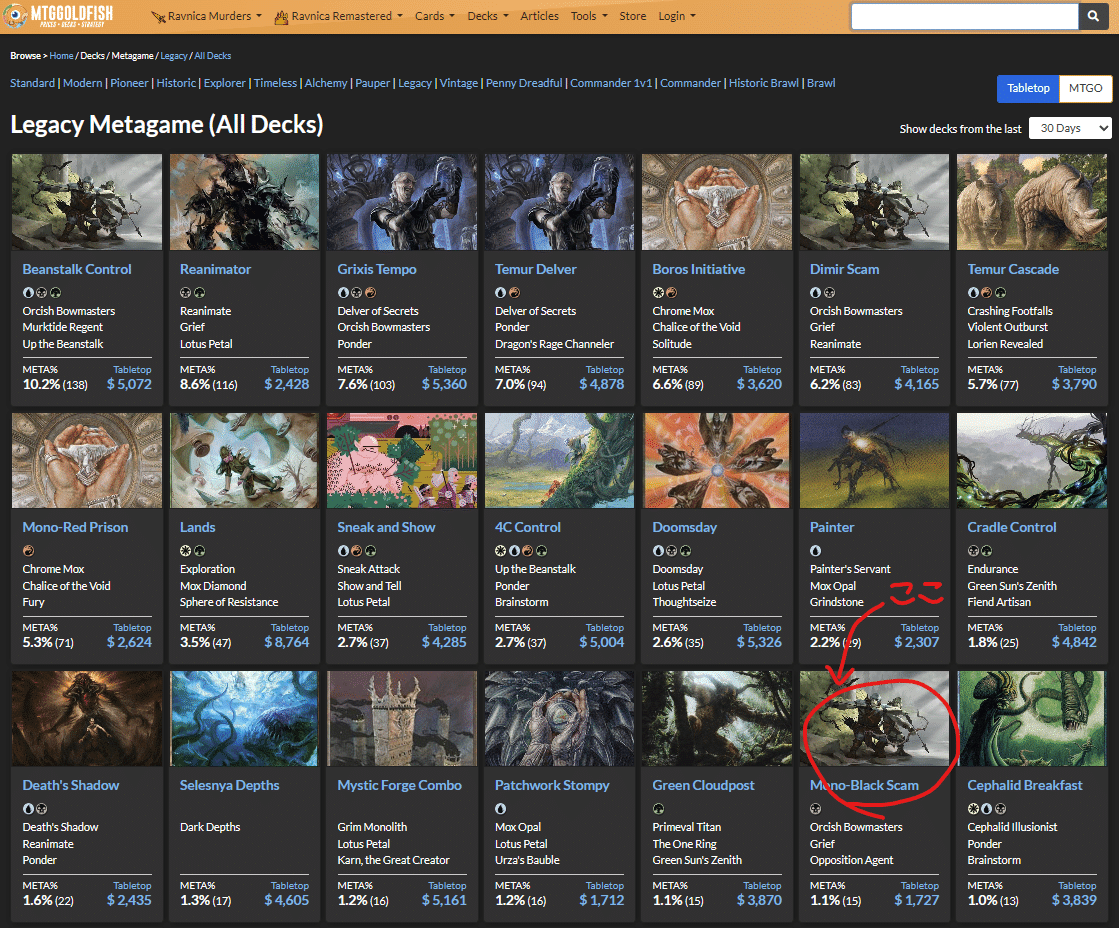Open the Store page
The width and height of the screenshot is (1119, 928).
pyautogui.click(x=632, y=16)
